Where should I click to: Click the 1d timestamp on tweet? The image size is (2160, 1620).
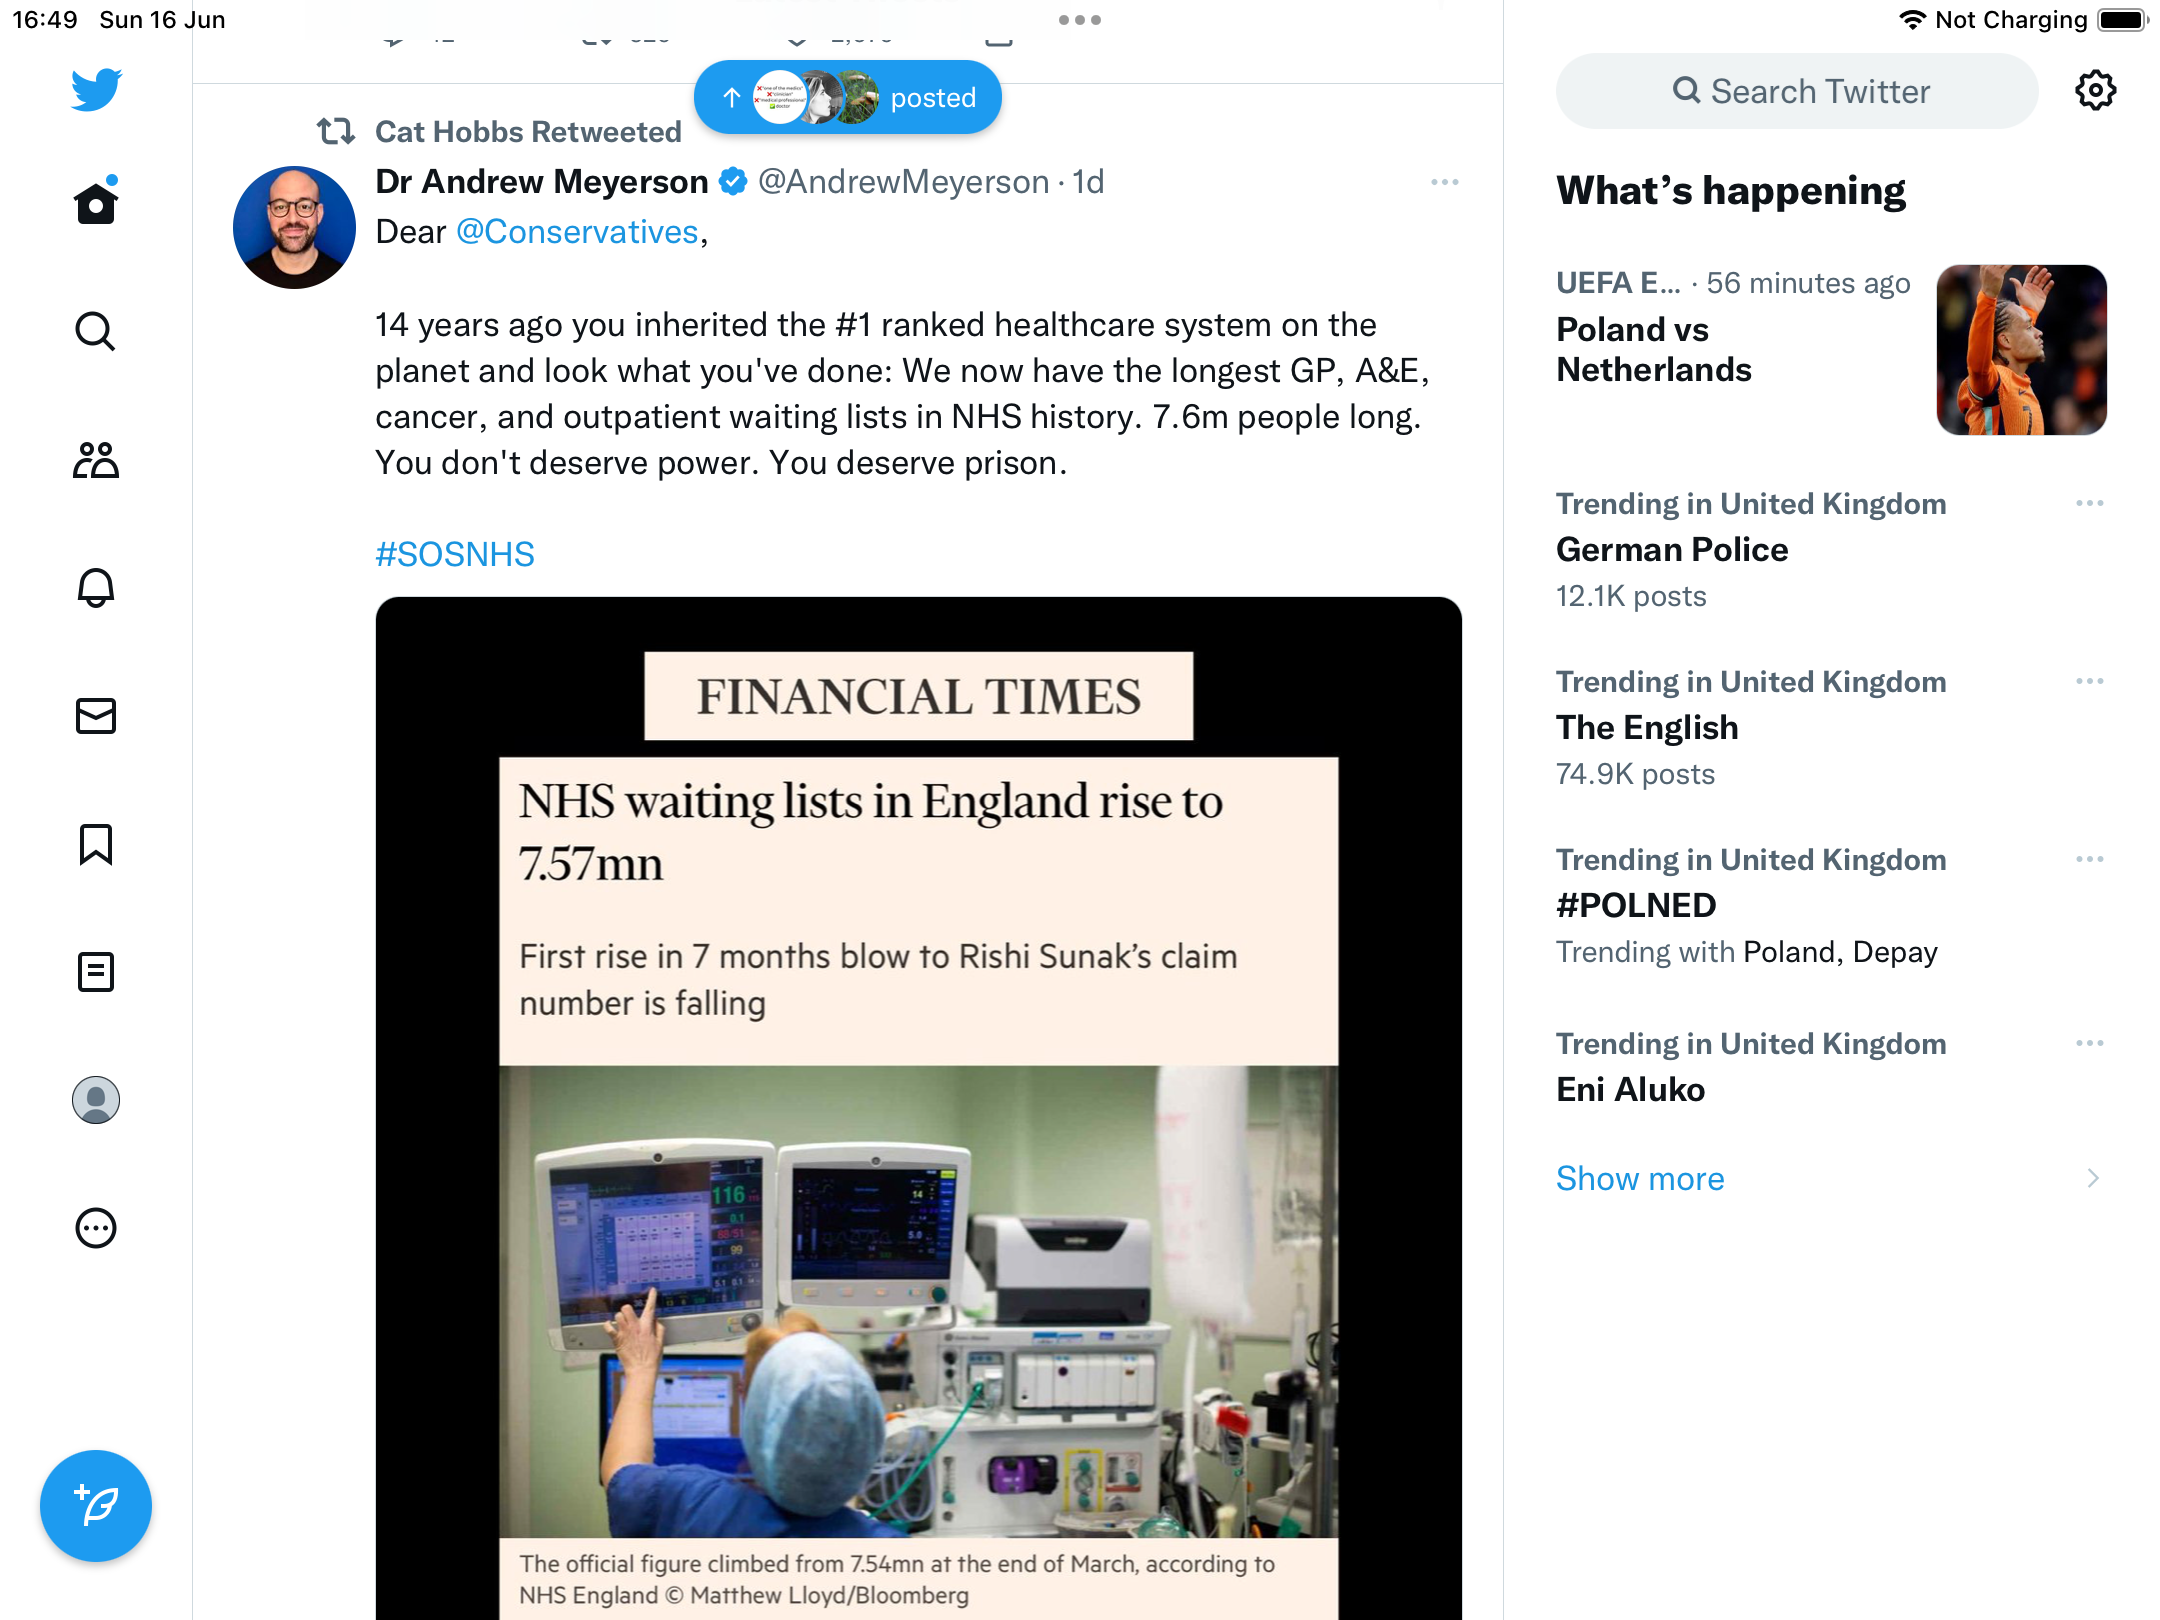pyautogui.click(x=1088, y=182)
